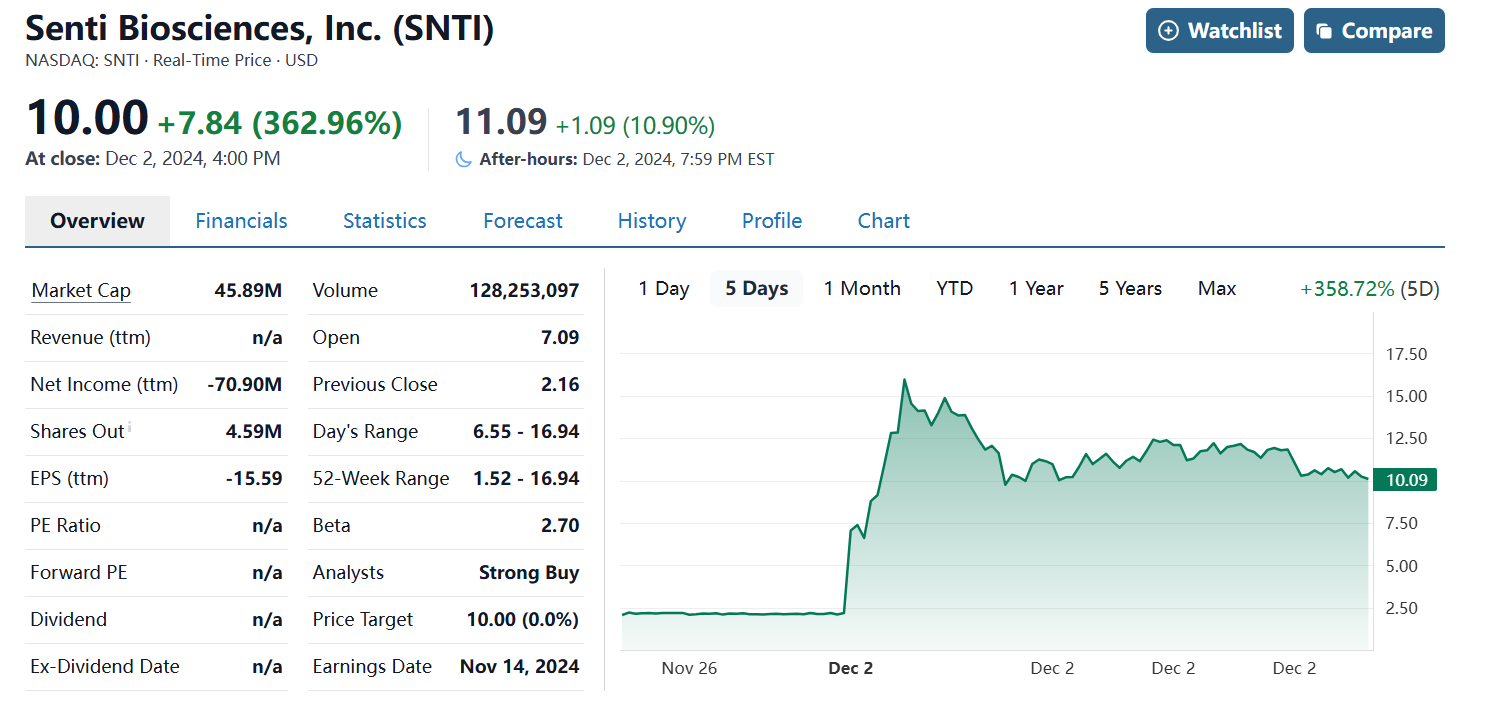Screen dimensions: 1512x714
Task: Show the YTD chart range
Action: pos(954,289)
